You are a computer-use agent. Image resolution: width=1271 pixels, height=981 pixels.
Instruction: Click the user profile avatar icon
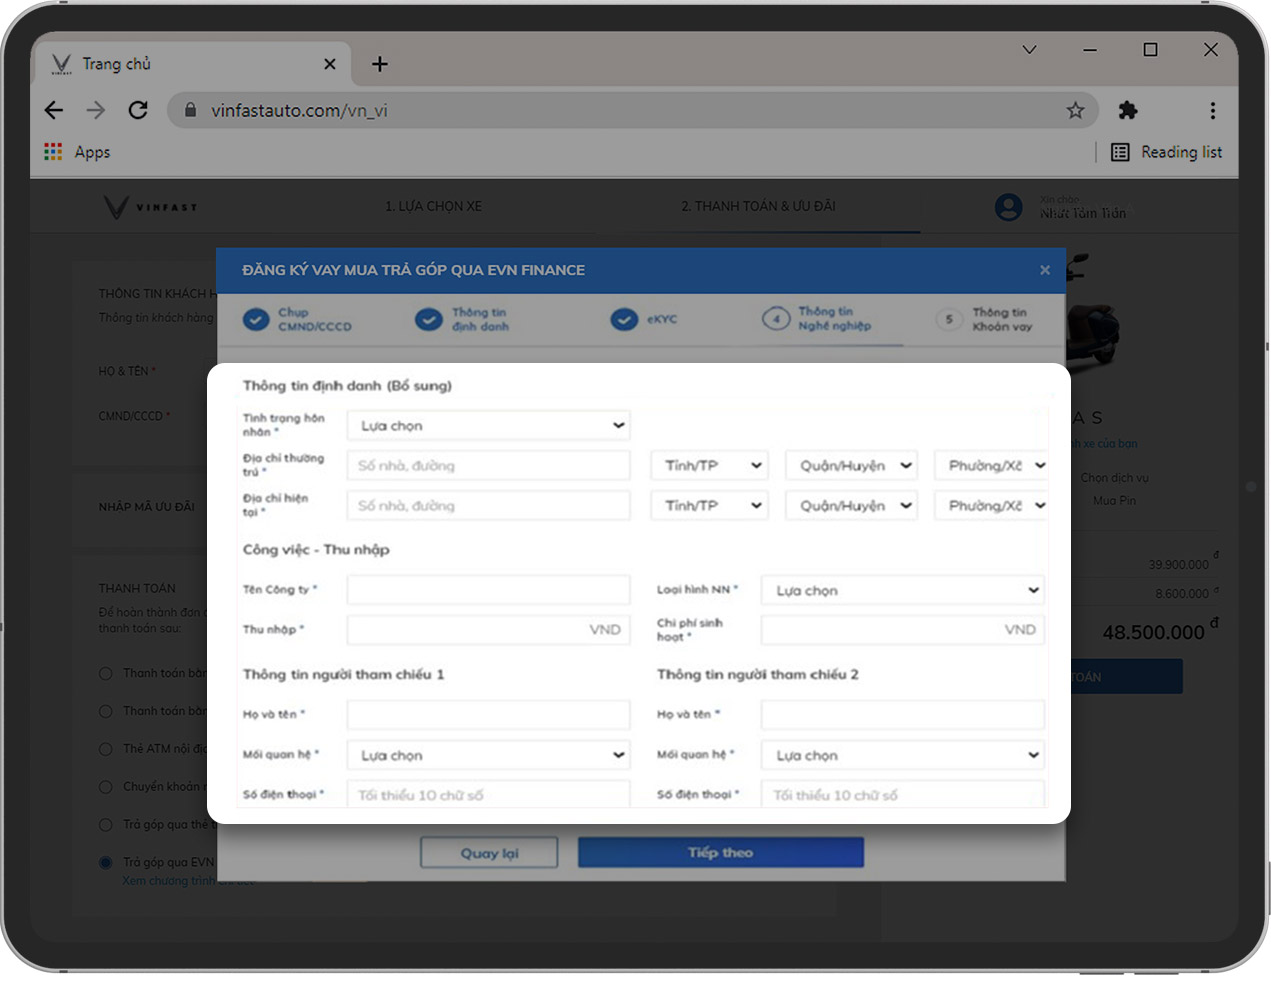click(1008, 207)
